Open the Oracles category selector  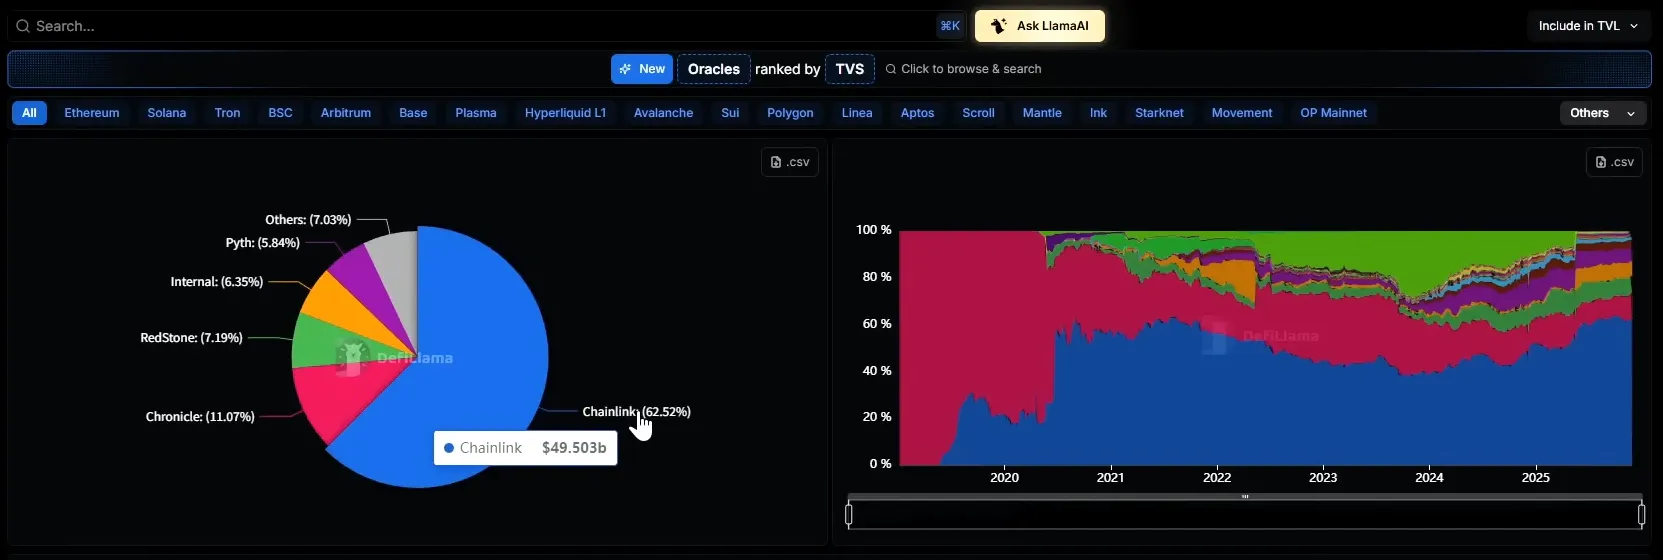tap(714, 69)
